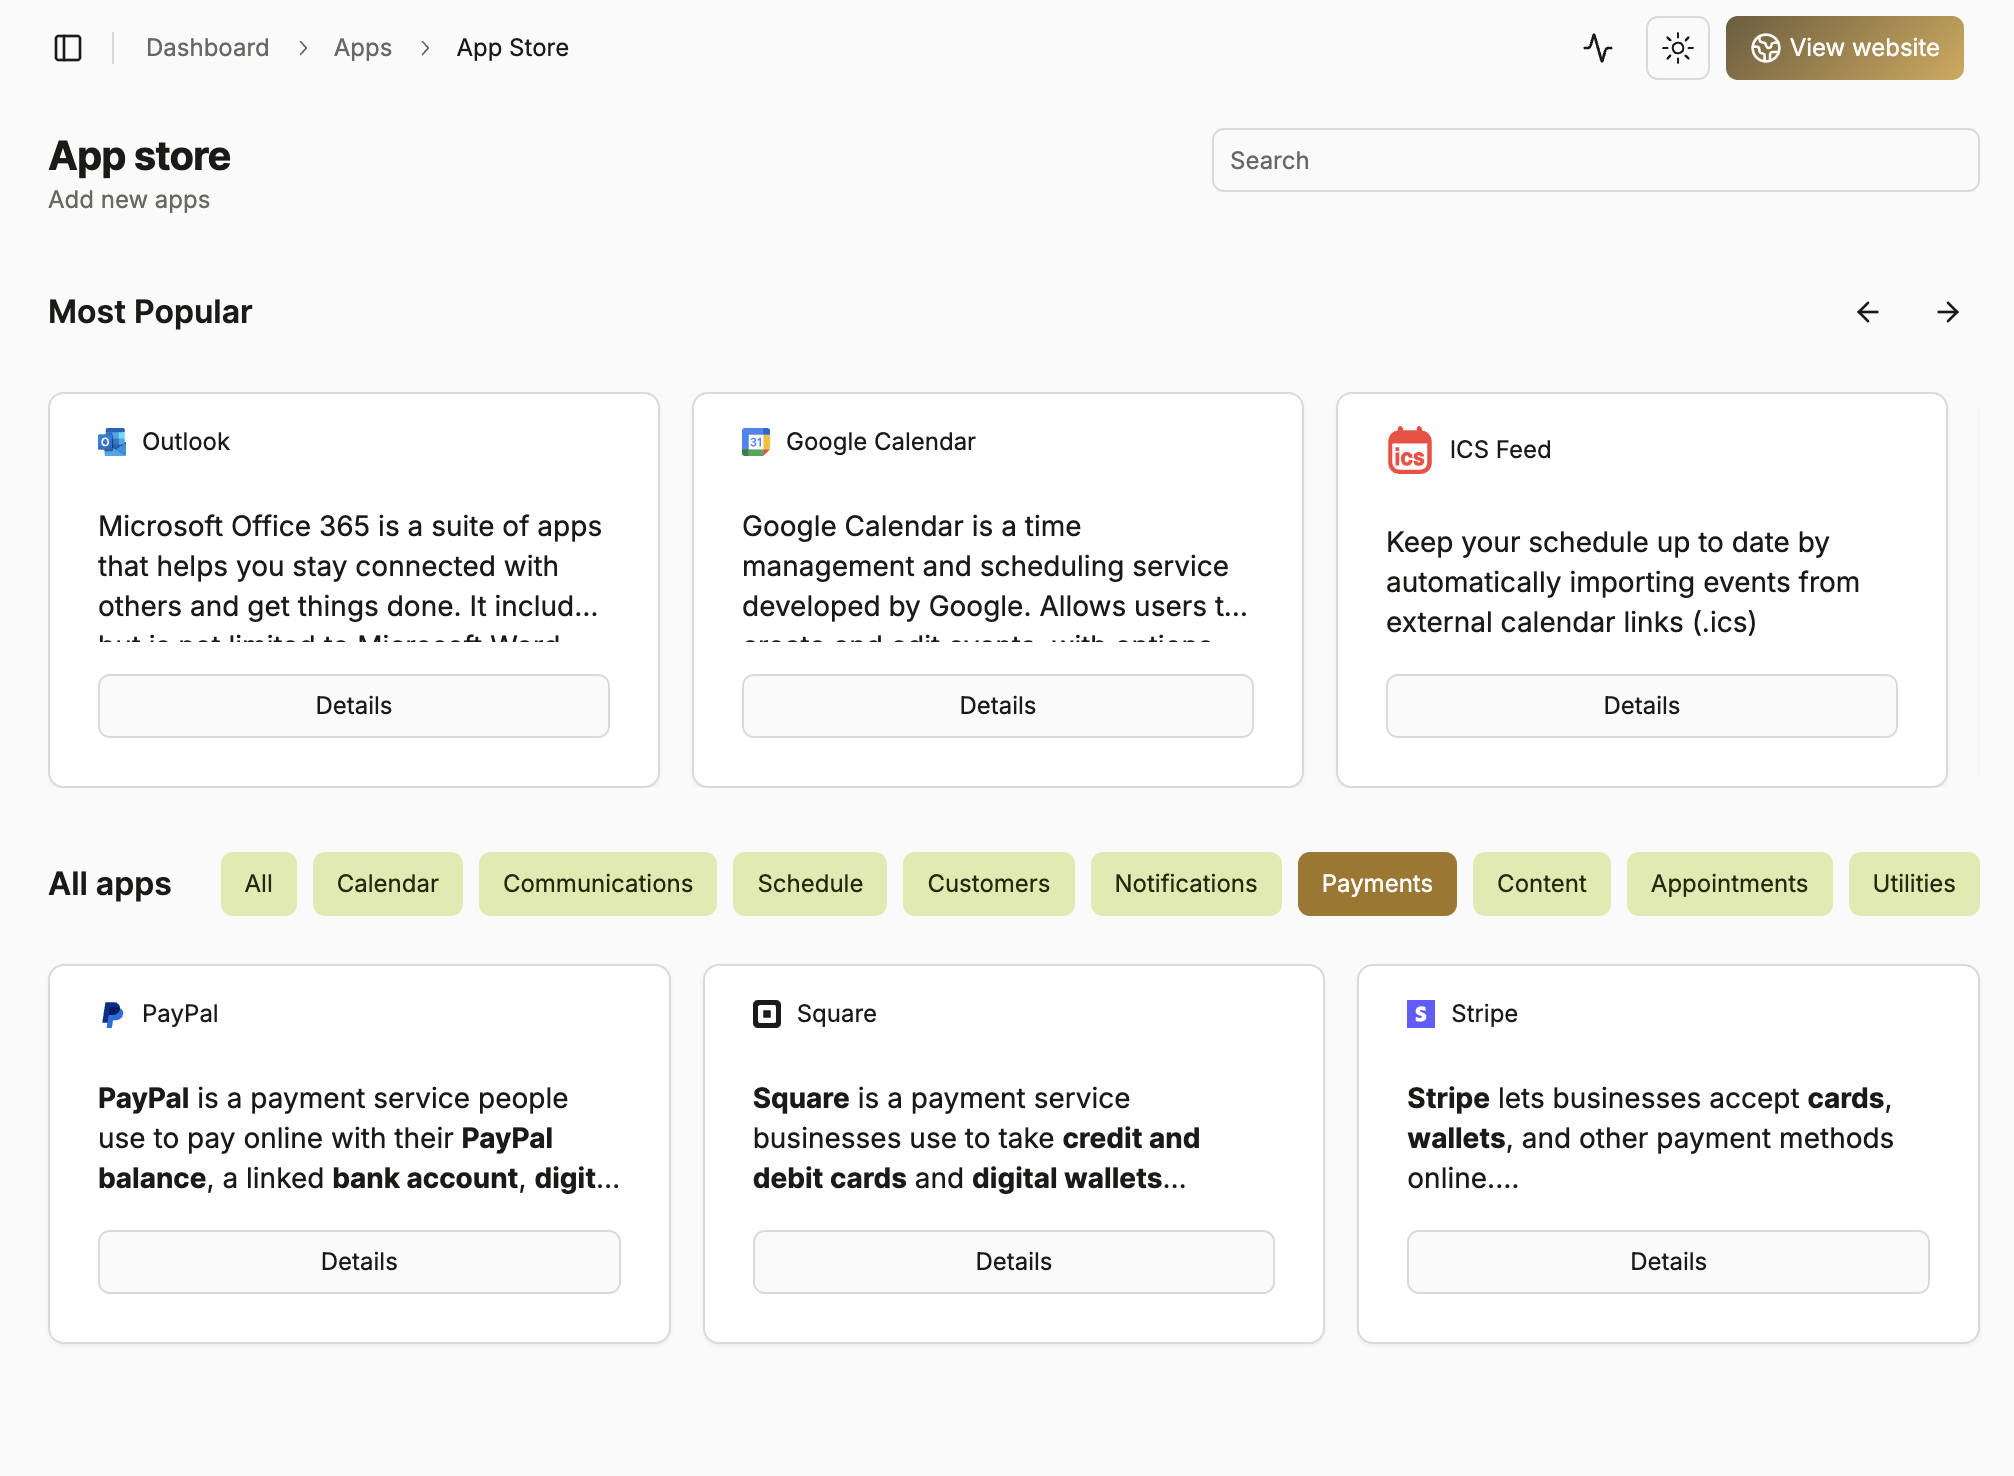Click the Stripe card title
The width and height of the screenshot is (2014, 1476).
[1485, 1014]
